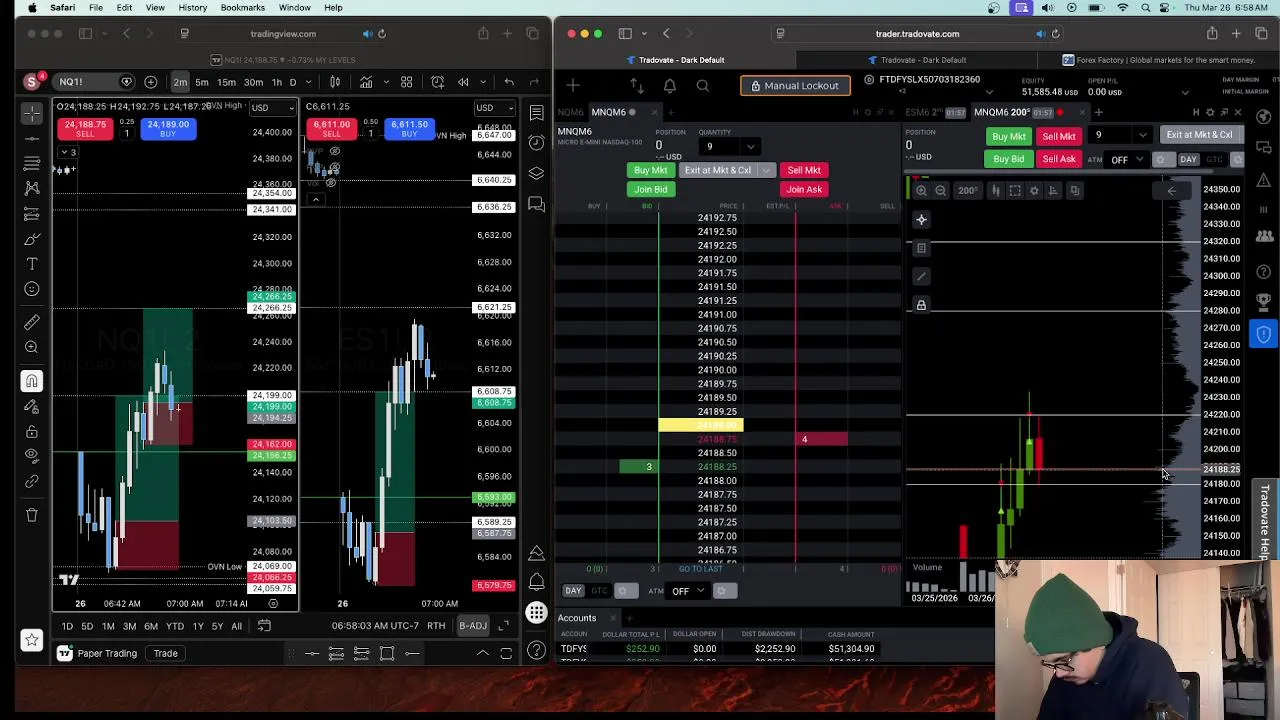The image size is (1280, 720).
Task: Open the timeframe dropdown chevron after D
Action: (x=307, y=82)
